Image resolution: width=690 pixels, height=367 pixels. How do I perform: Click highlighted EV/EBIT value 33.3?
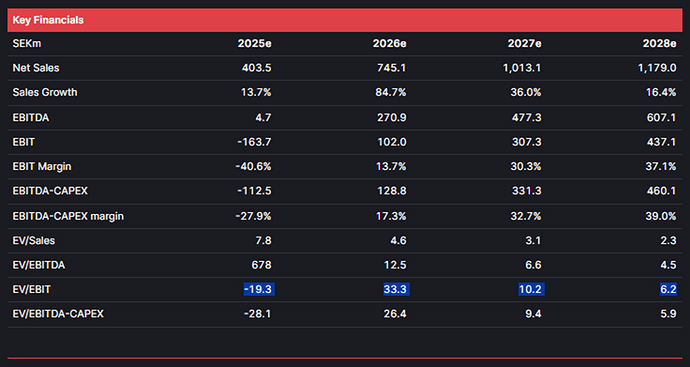pyautogui.click(x=396, y=290)
